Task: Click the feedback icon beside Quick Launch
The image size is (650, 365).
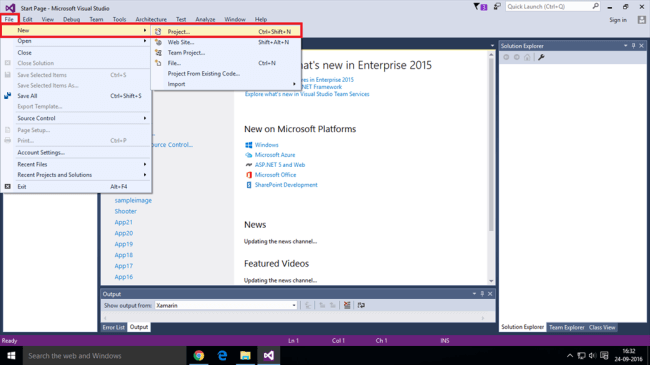Action: pos(497,7)
